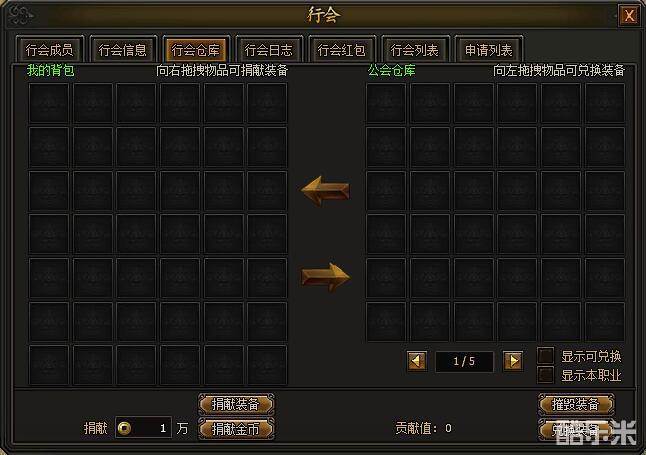Go to previous warehouse page arrow
The image size is (646, 455).
point(417,361)
